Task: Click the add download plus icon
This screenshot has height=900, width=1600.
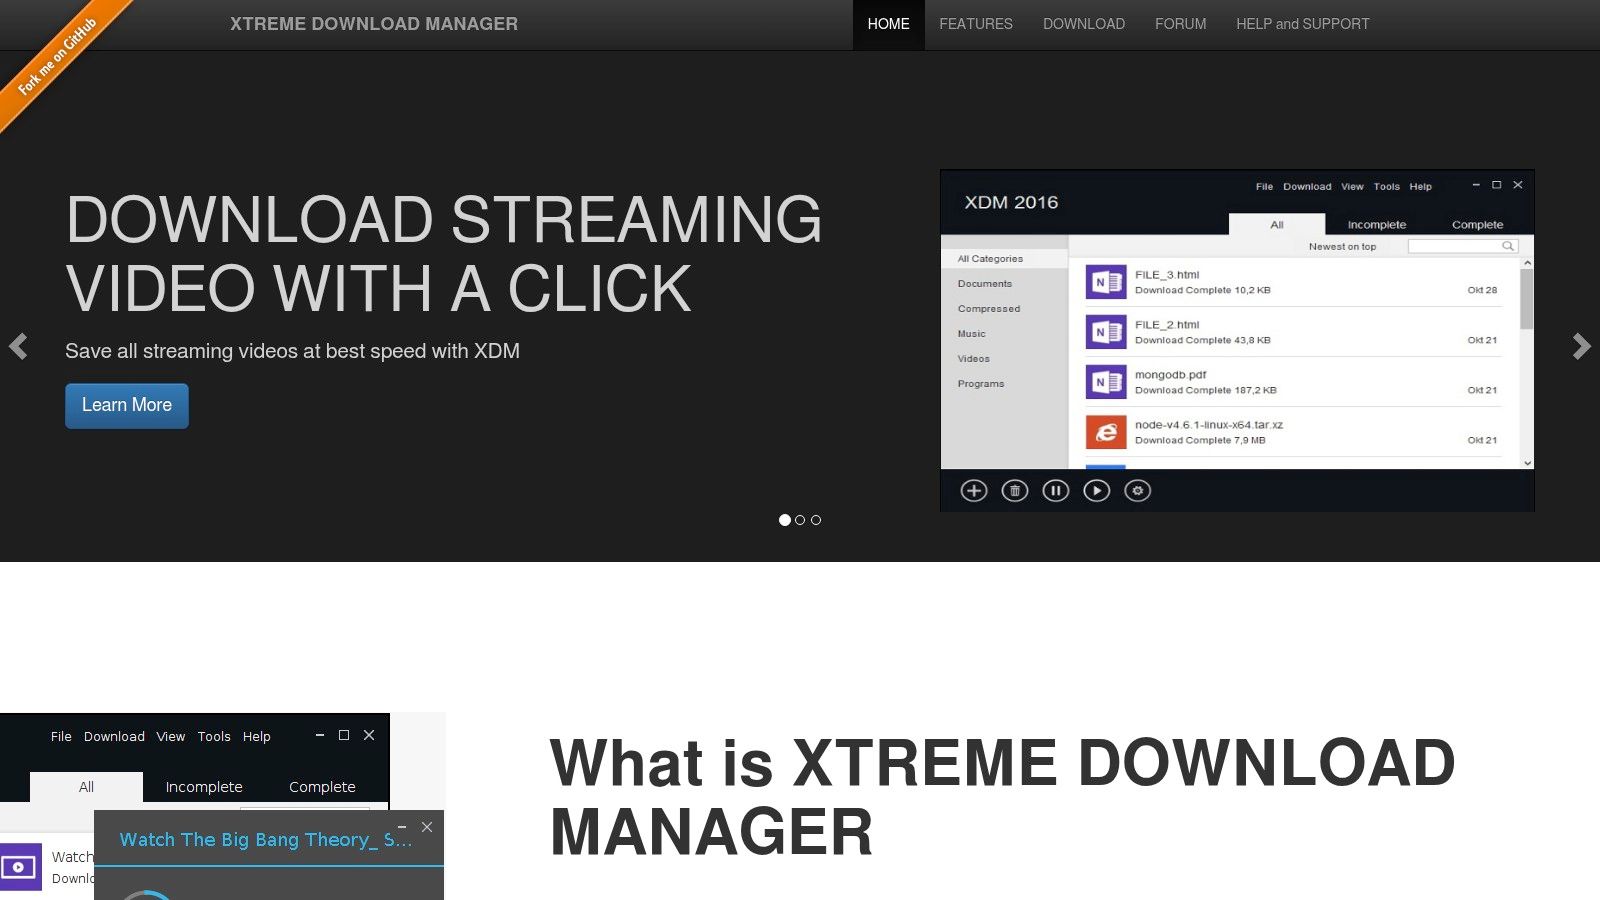Action: point(974,490)
